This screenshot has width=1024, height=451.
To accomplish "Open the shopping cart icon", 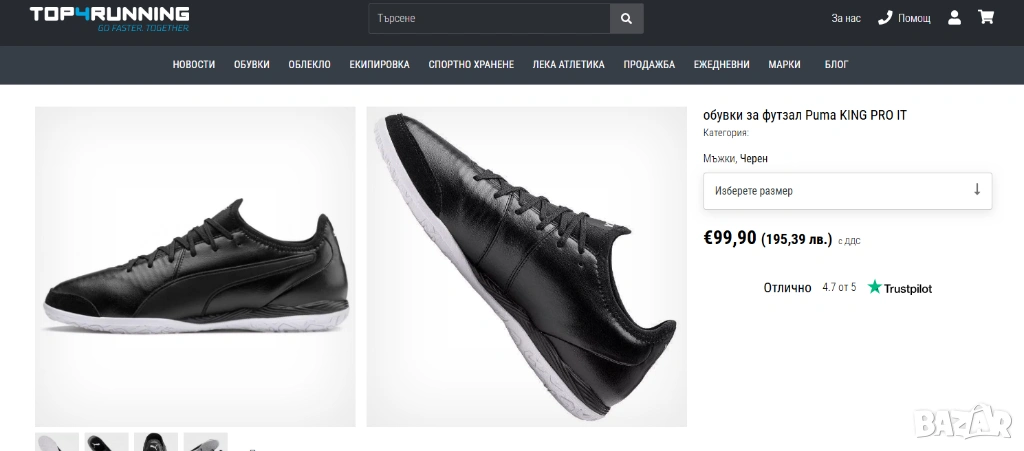I will point(986,18).
